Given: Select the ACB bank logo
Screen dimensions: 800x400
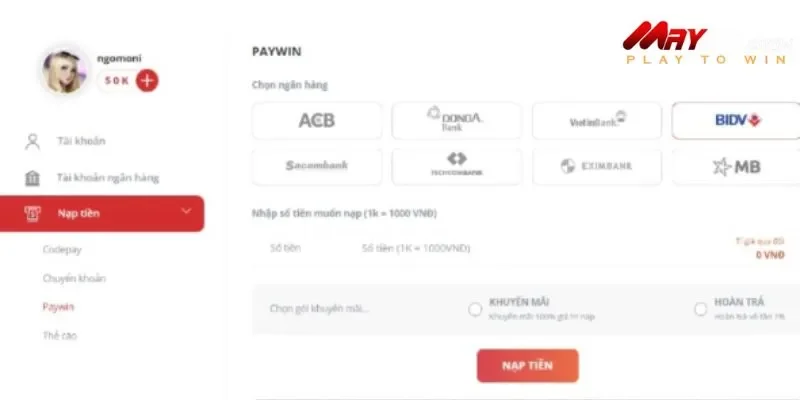Looking at the screenshot, I should coord(317,121).
